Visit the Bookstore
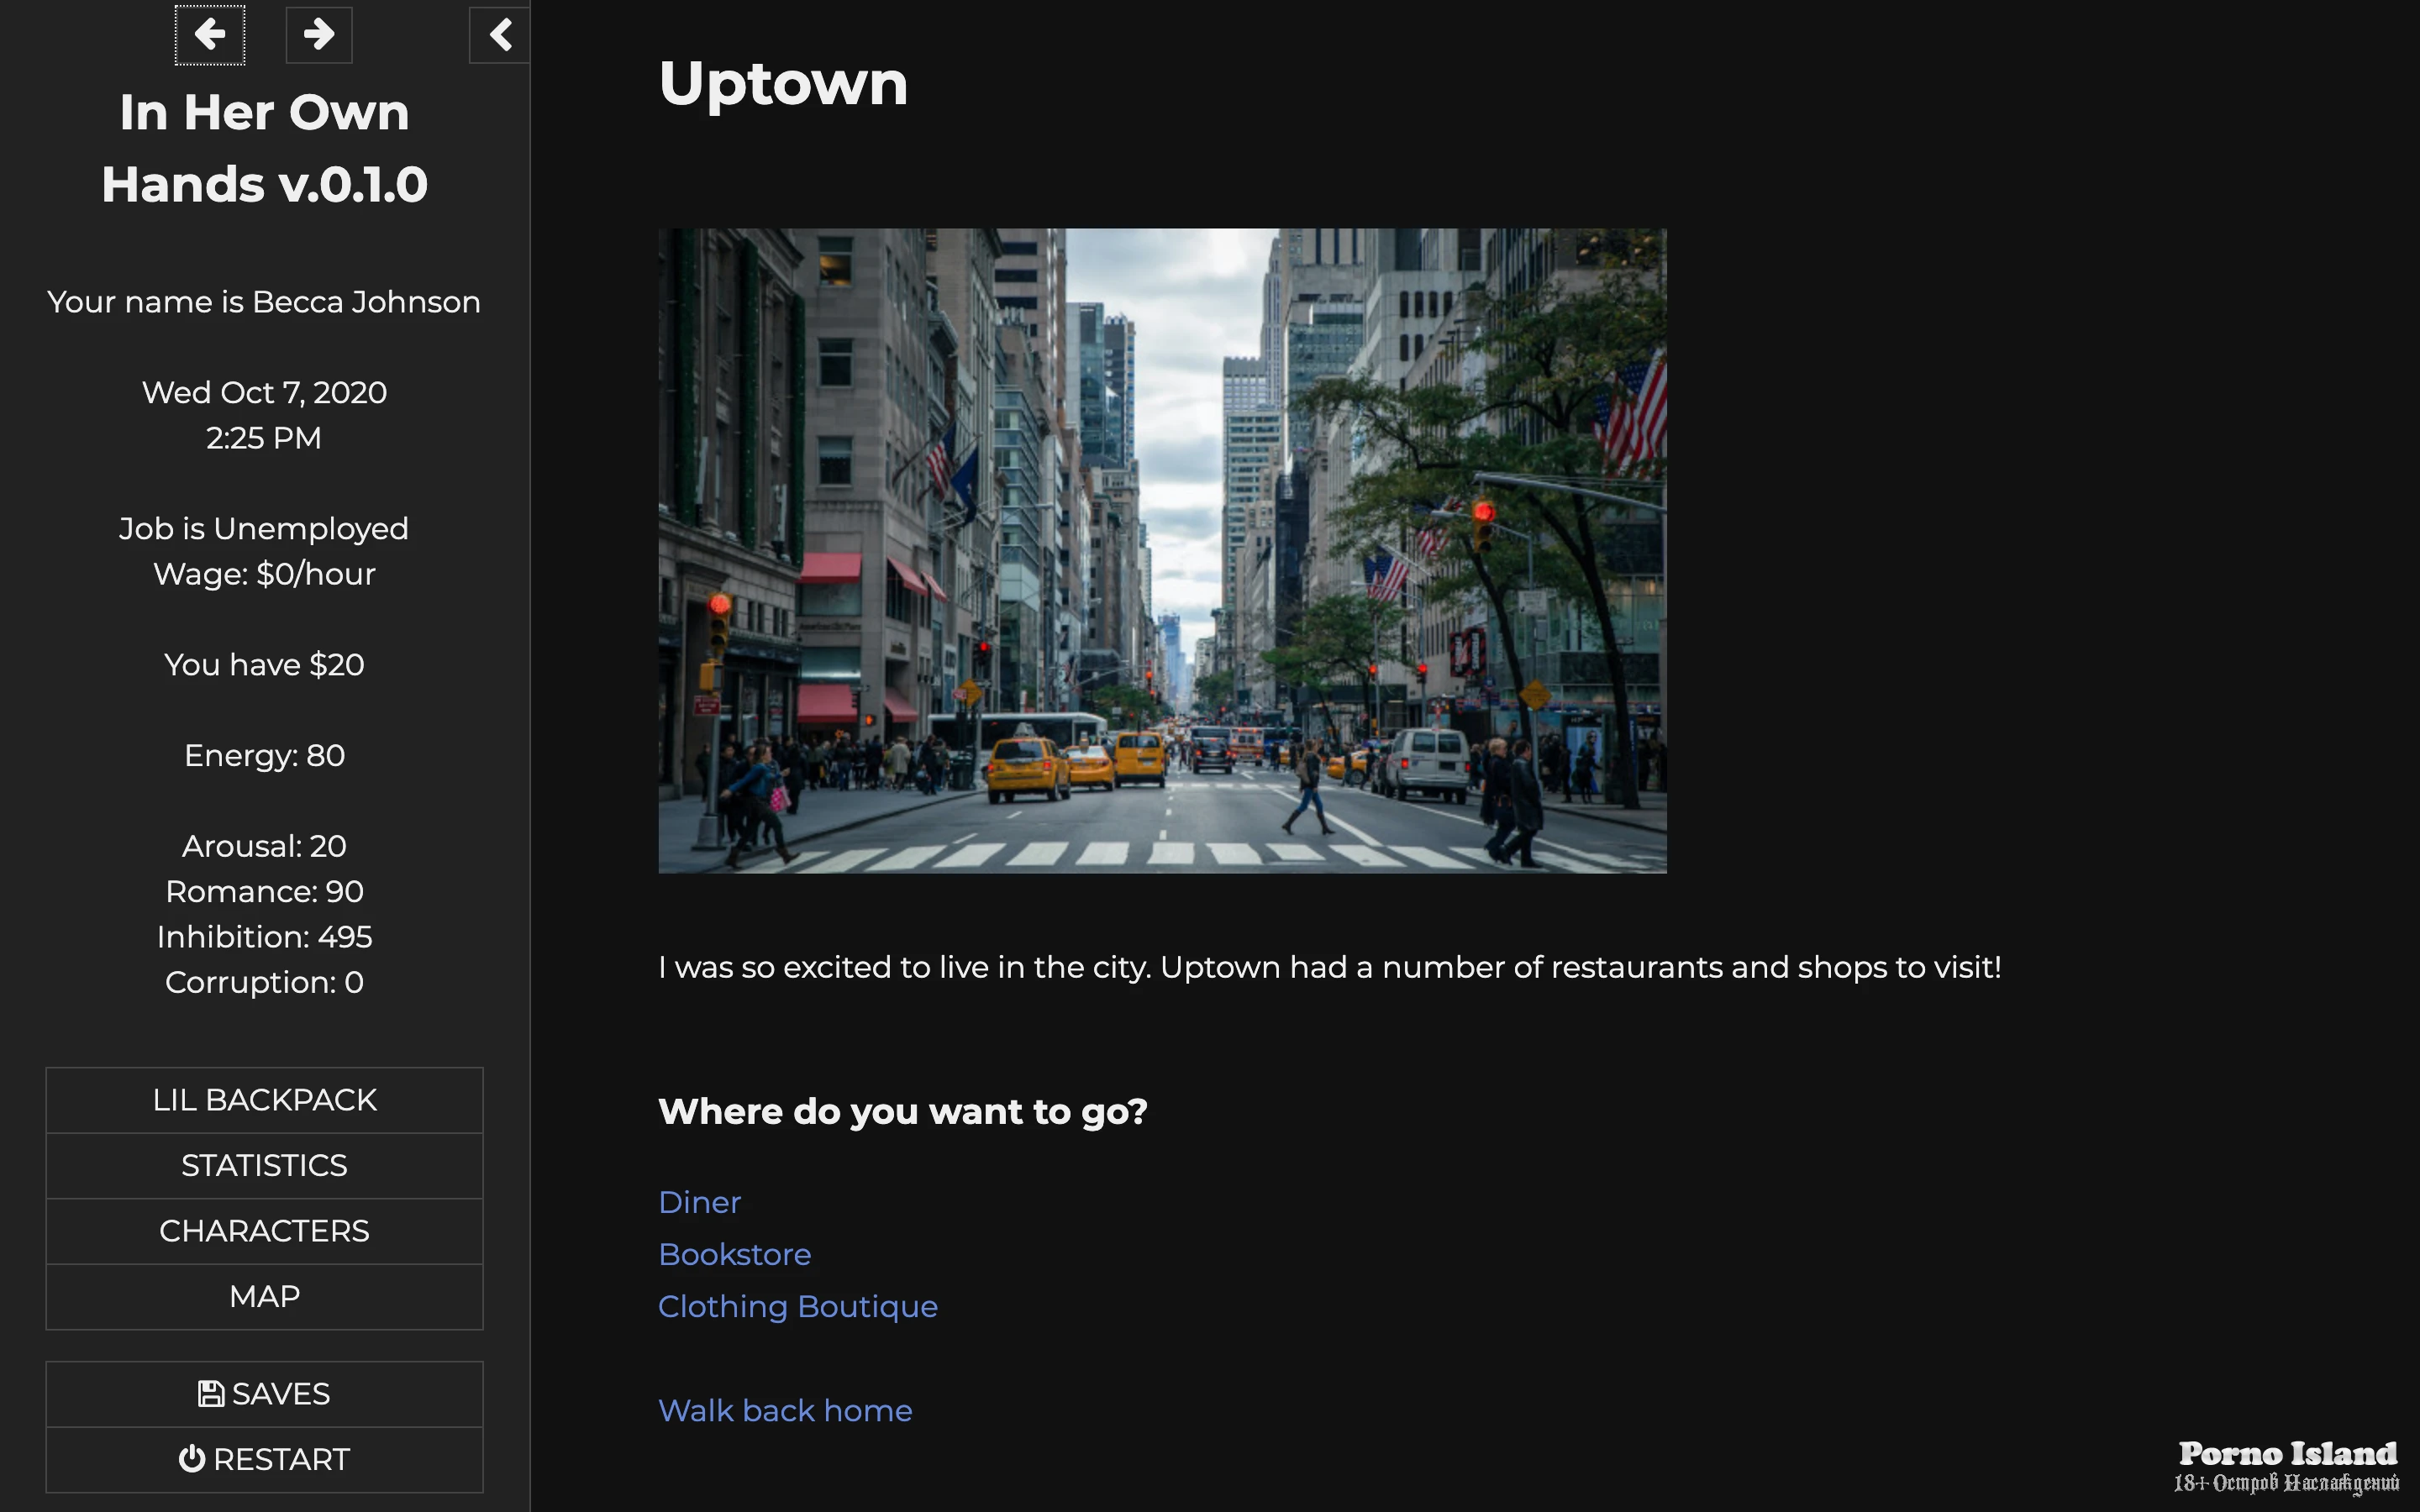This screenshot has height=1512, width=2420. click(734, 1254)
